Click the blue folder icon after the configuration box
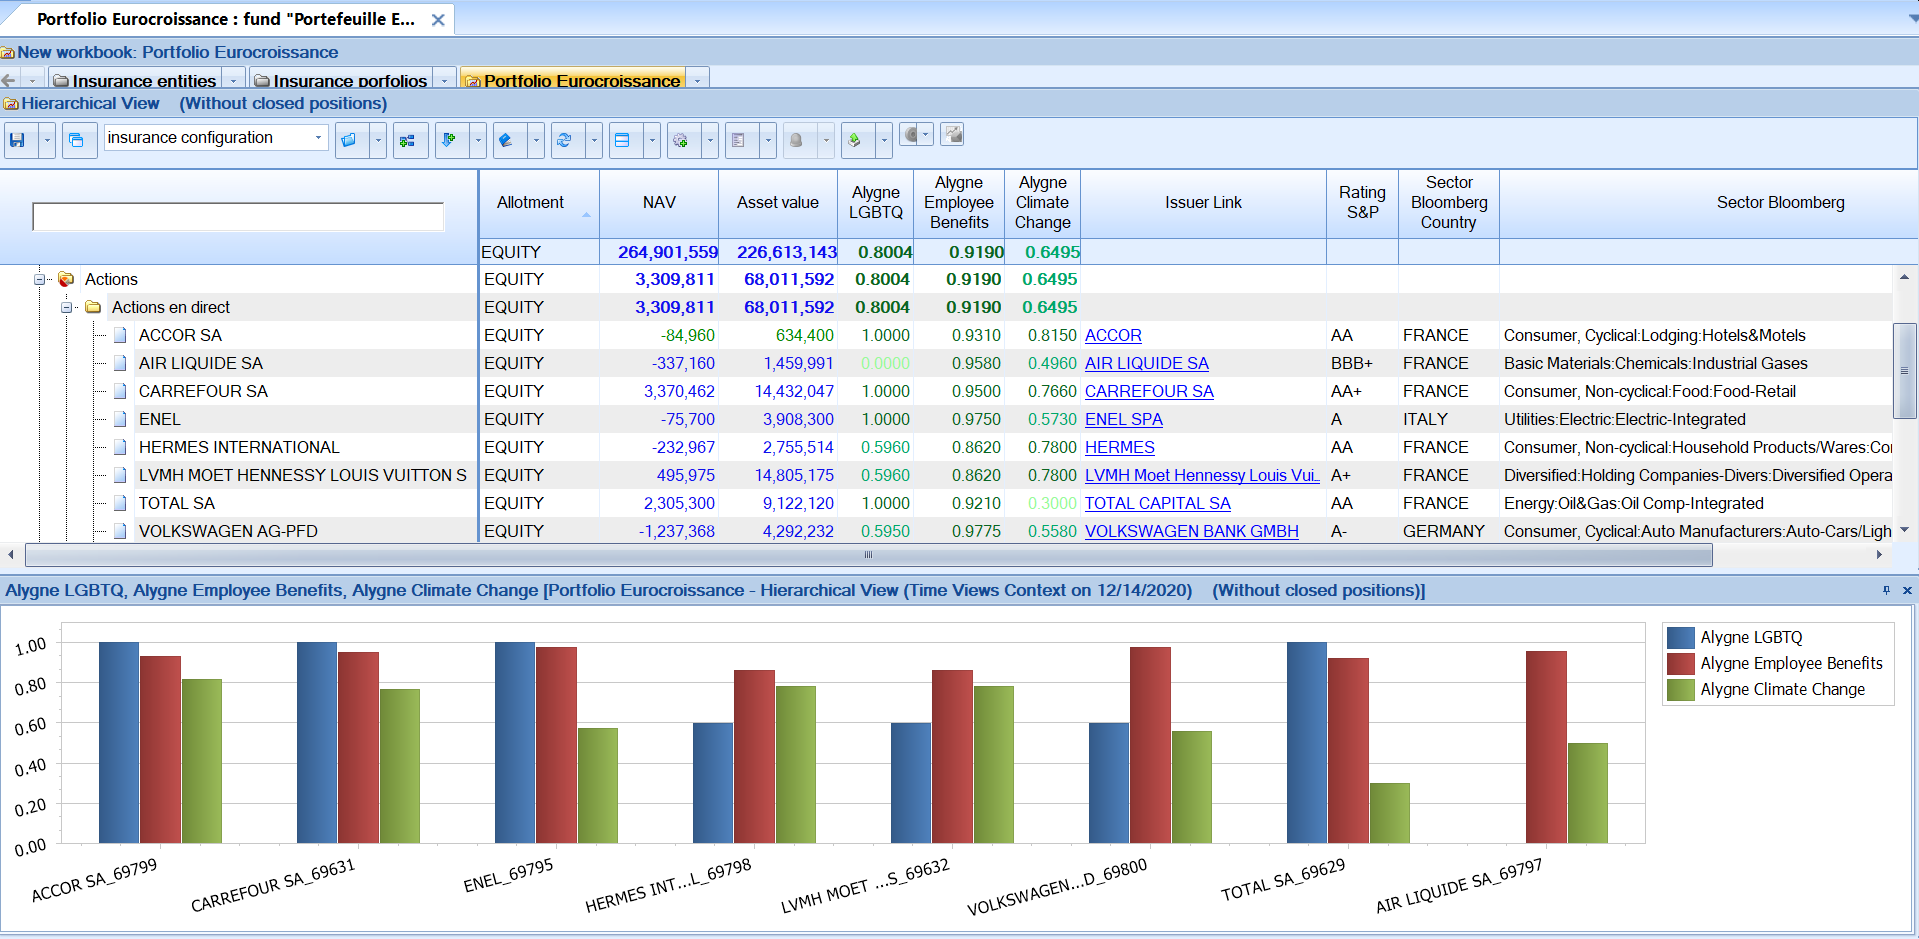 coord(349,140)
